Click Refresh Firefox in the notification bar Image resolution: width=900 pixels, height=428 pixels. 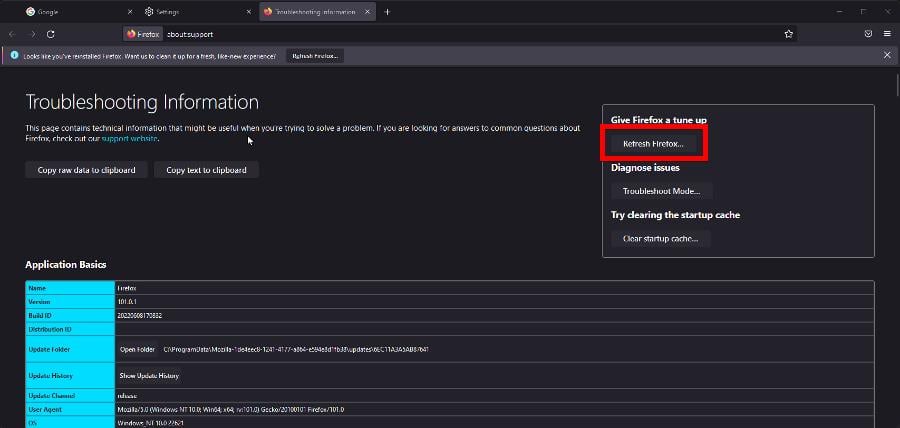[x=315, y=56]
